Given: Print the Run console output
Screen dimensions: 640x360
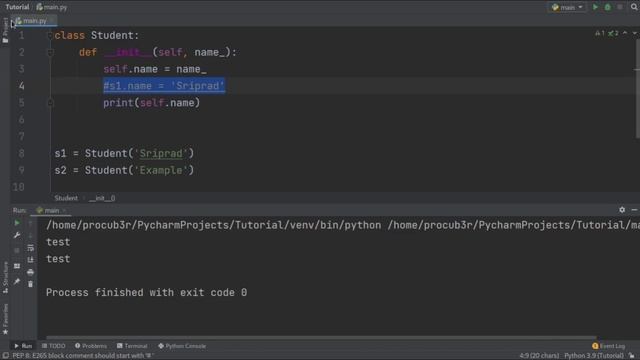Looking at the screenshot, I should [30, 272].
